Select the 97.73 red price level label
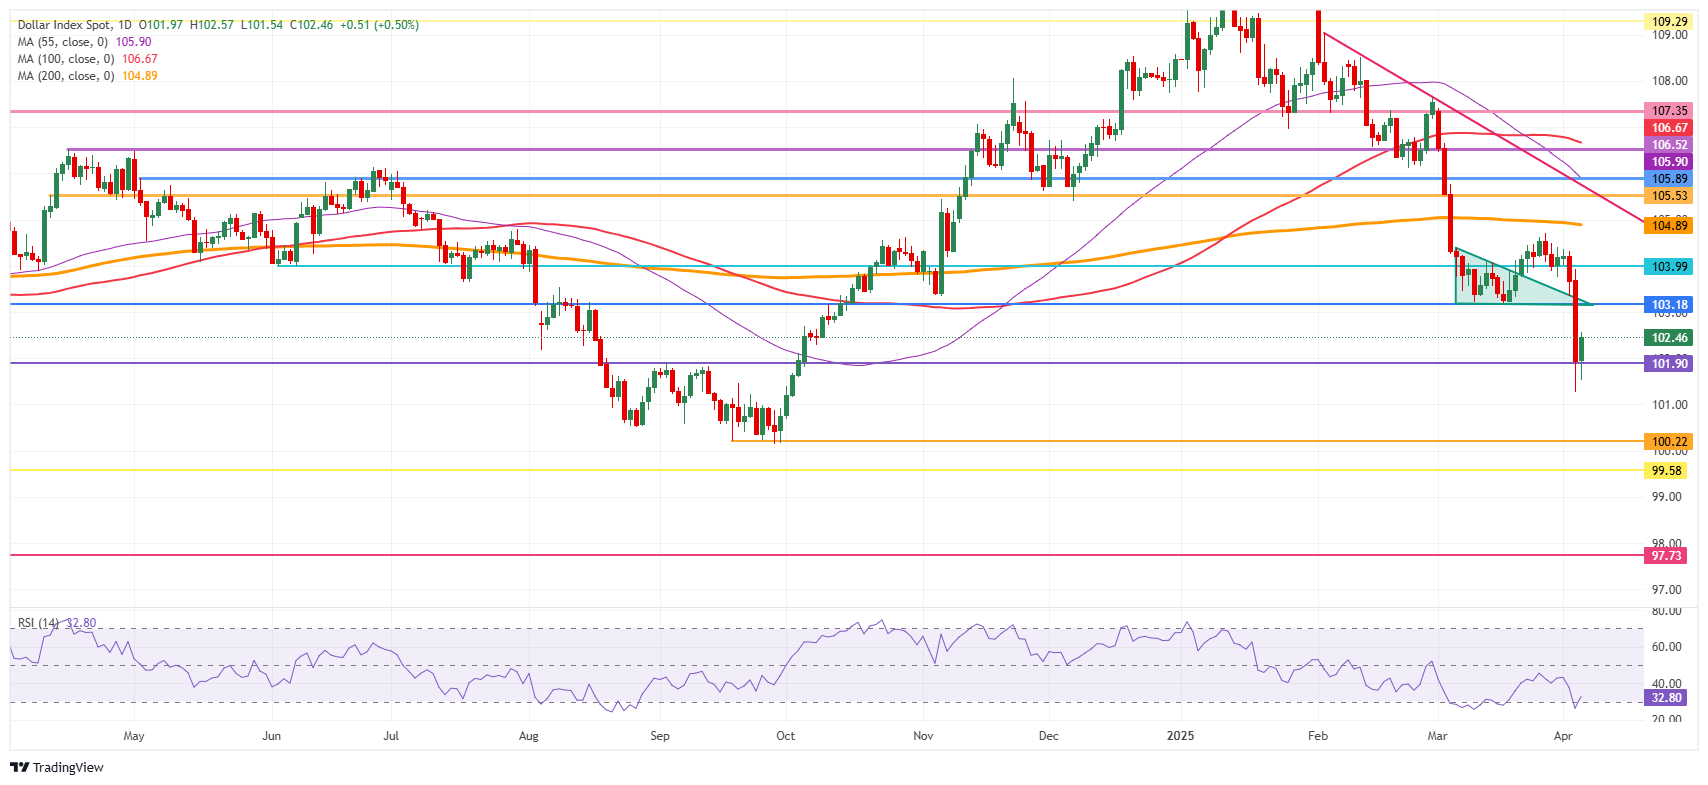 point(1666,555)
